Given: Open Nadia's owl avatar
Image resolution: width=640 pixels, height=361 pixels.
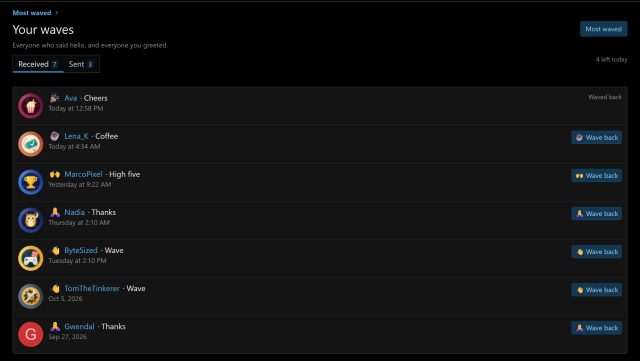Looking at the screenshot, I should pos(31,220).
